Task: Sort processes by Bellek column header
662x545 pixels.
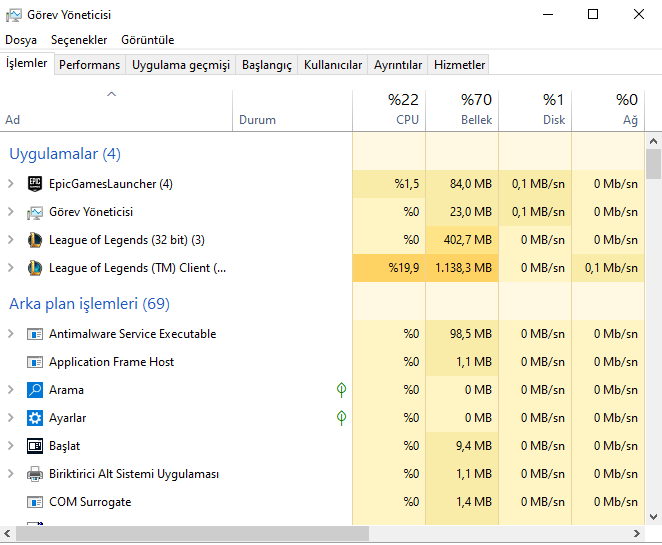Action: 462,110
